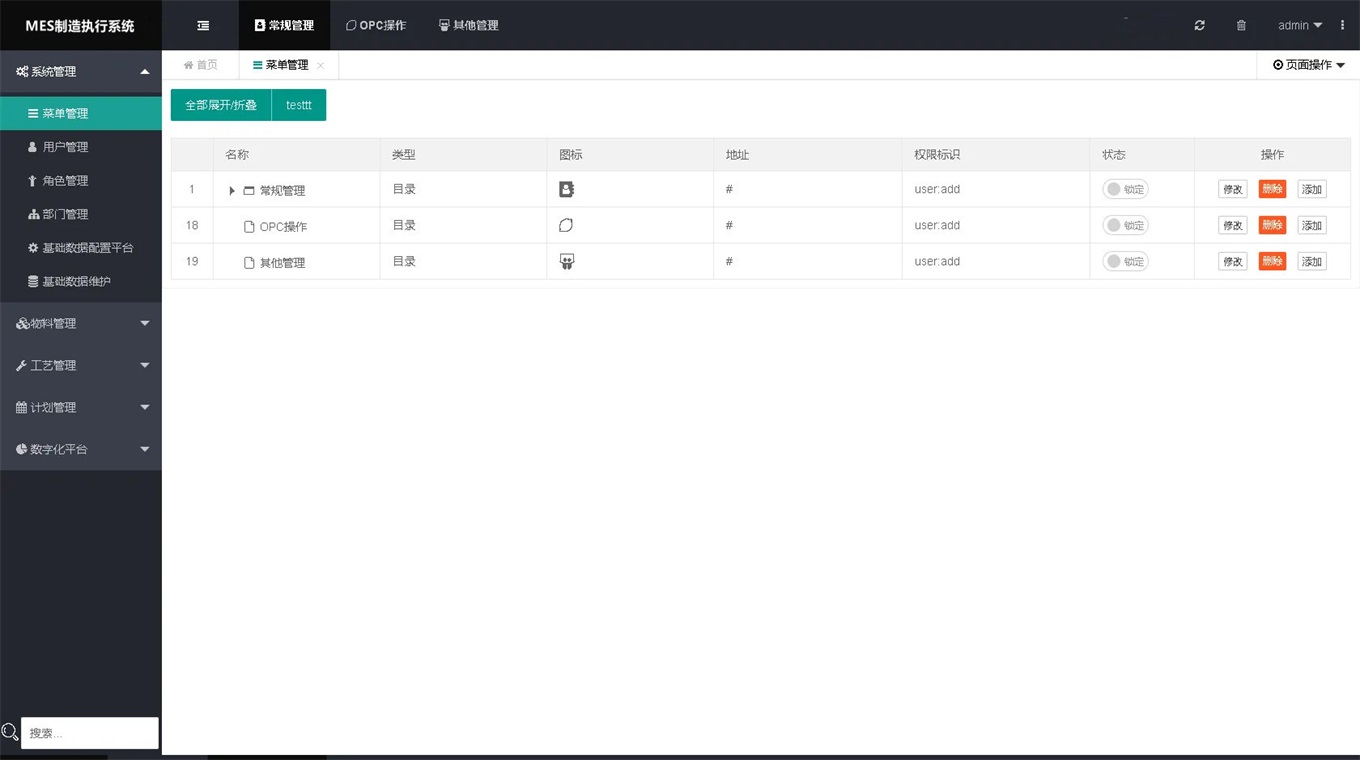The image size is (1360, 760).
Task: Click 修改 for the OPC操作 row
Action: 1233,225
